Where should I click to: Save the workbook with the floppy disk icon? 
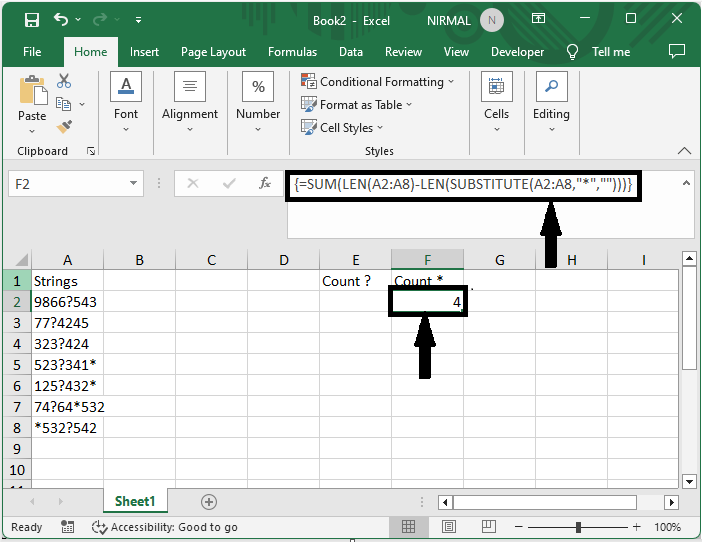[x=32, y=20]
